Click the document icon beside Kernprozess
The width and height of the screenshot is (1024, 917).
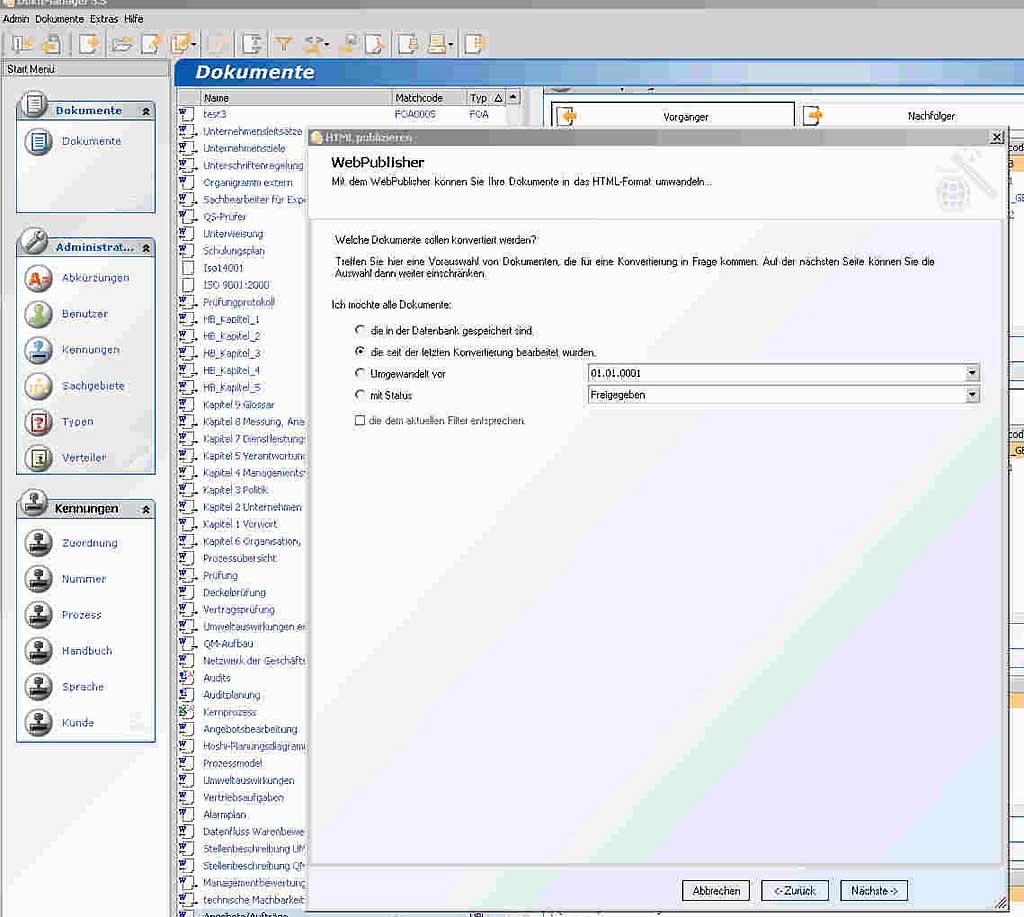click(x=187, y=712)
